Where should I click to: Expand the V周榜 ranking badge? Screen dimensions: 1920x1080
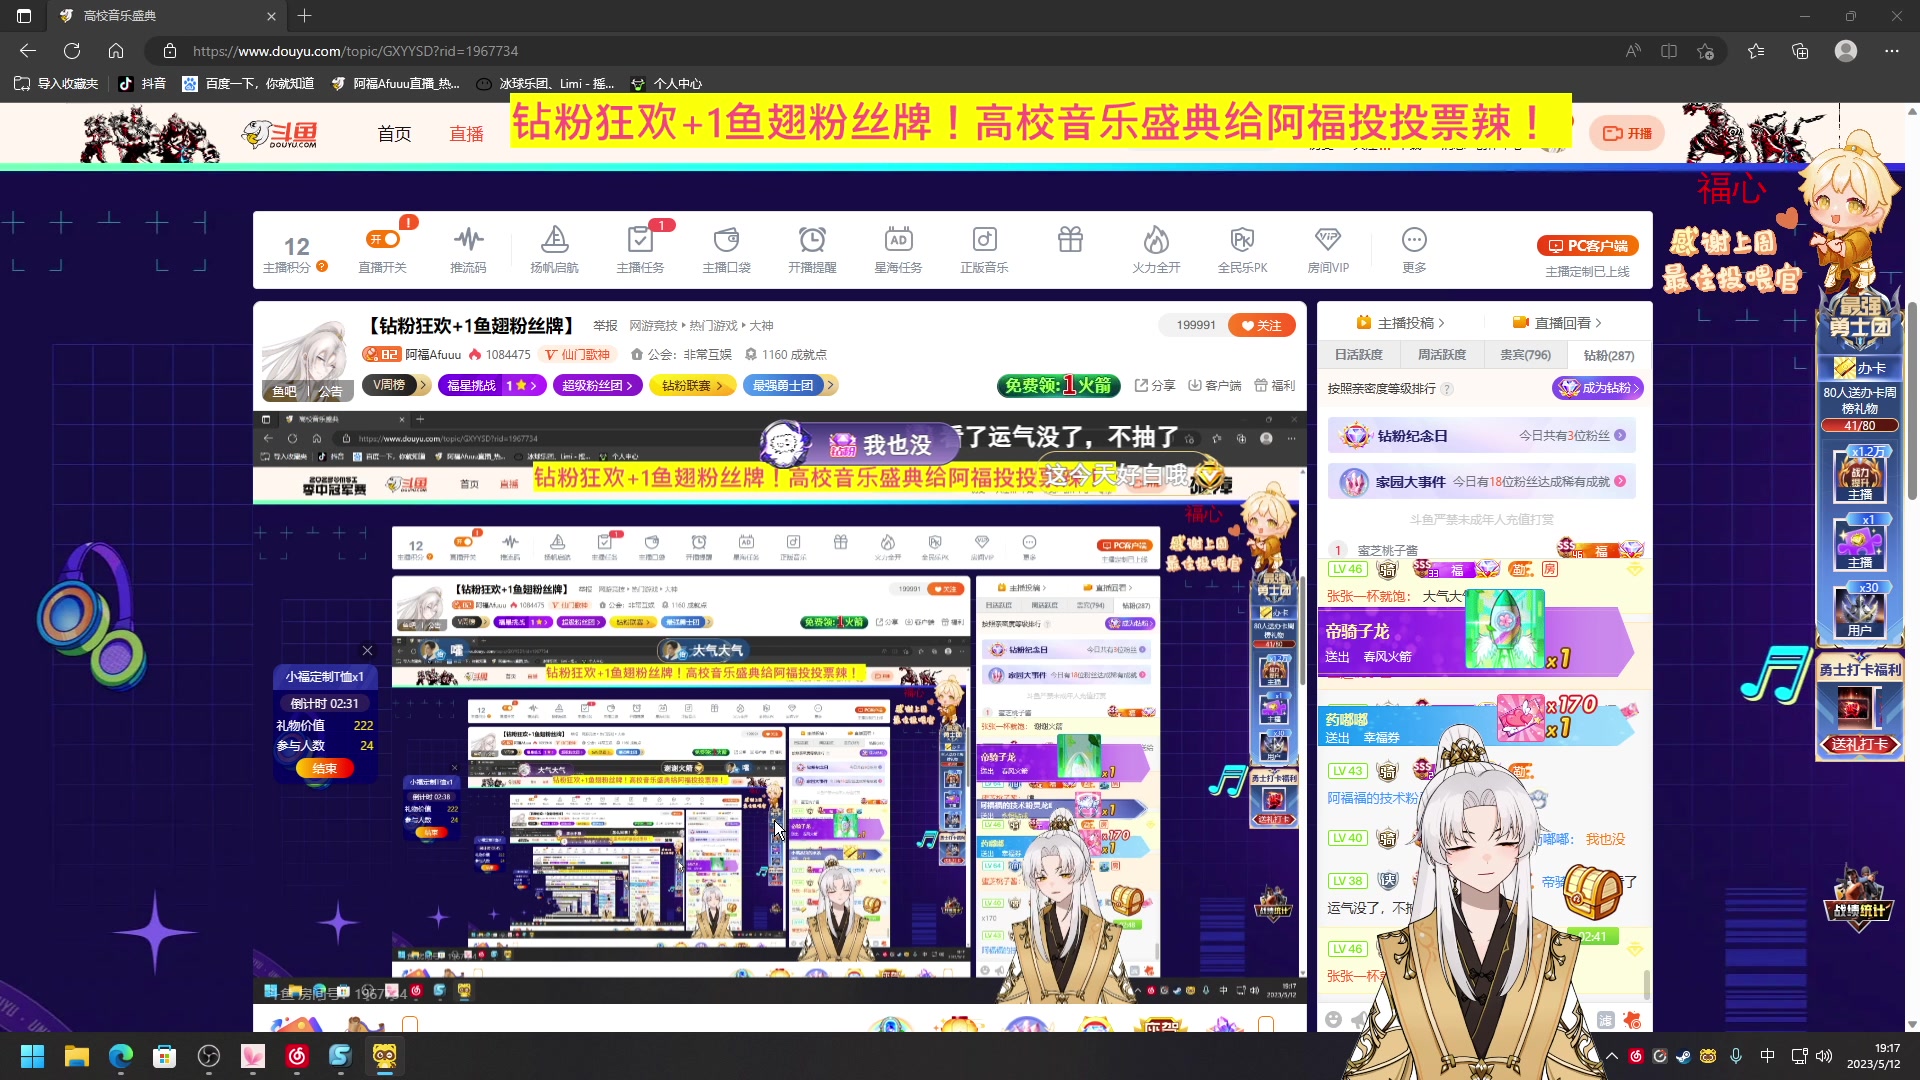click(x=396, y=385)
